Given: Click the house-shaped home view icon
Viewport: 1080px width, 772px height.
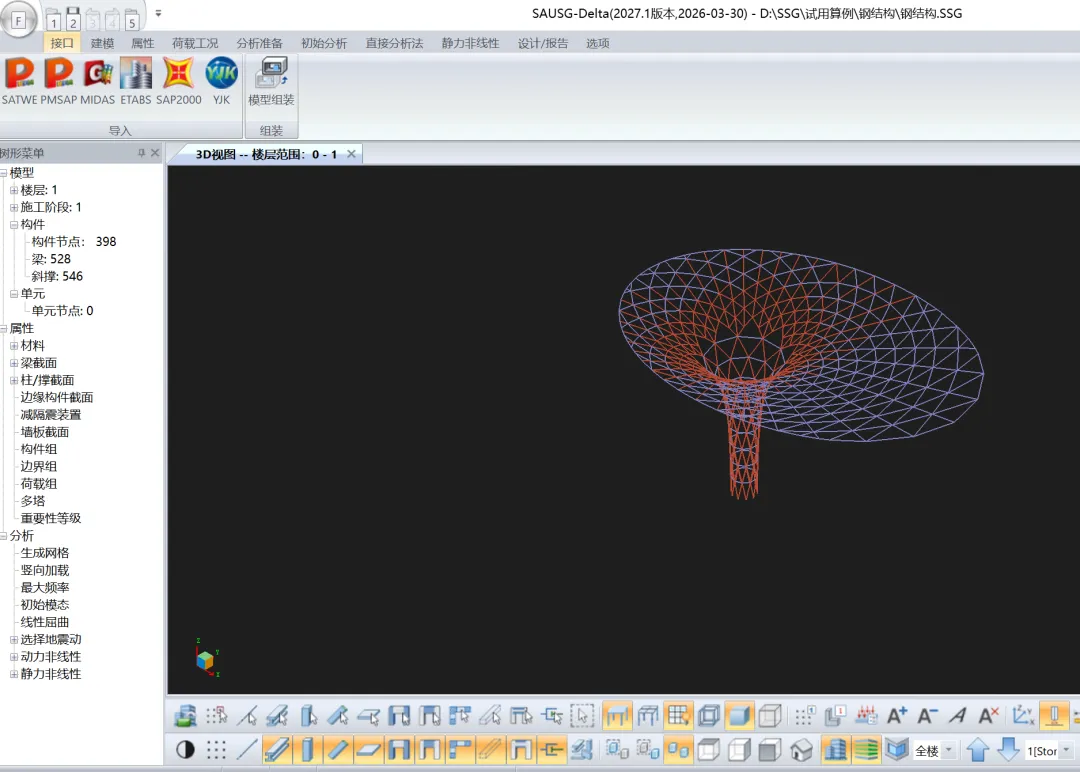Looking at the screenshot, I should pyautogui.click(x=801, y=749).
